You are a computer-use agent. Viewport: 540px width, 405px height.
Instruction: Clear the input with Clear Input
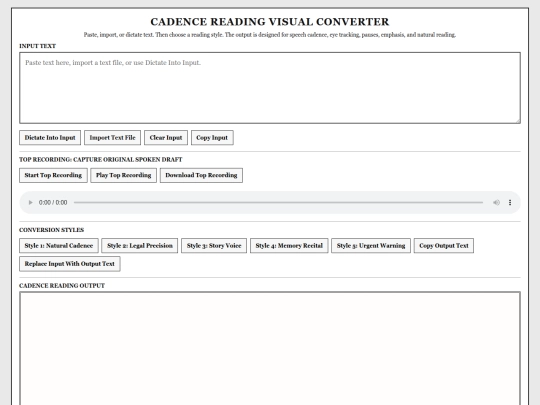(166, 138)
